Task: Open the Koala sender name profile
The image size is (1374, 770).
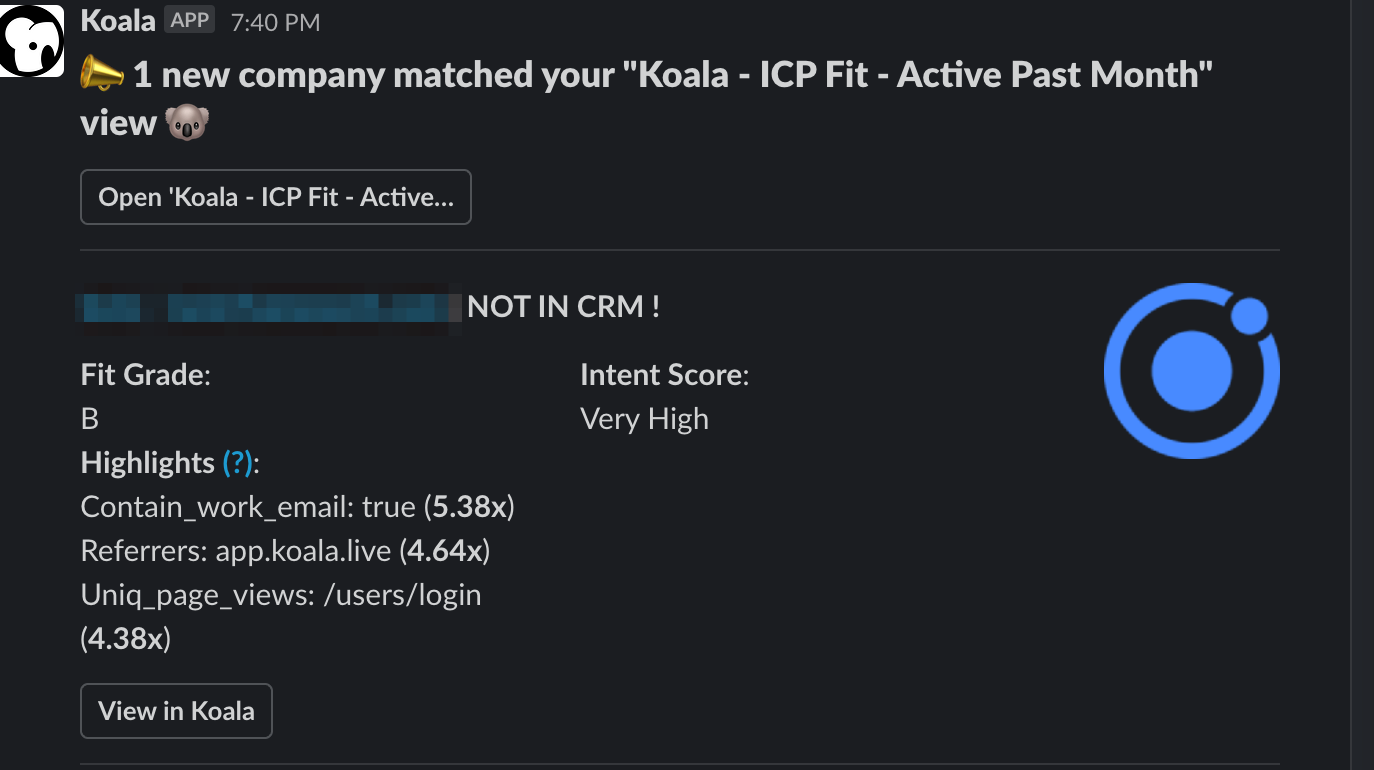Action: [x=117, y=20]
